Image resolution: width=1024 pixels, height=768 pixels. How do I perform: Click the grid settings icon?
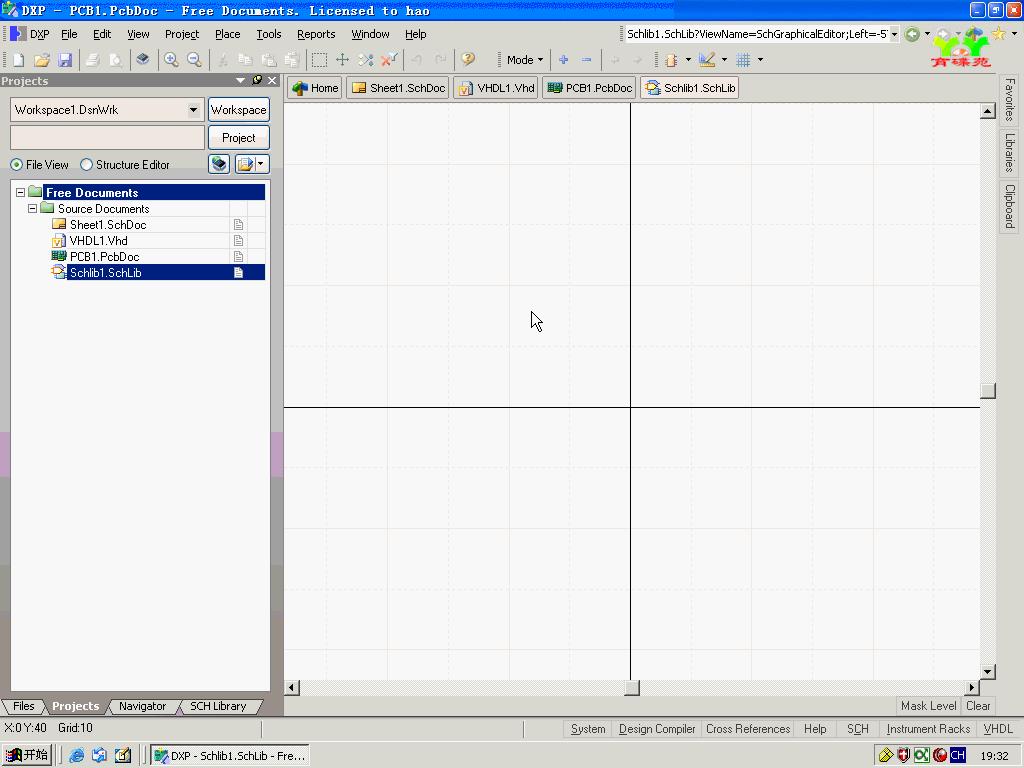[743, 60]
